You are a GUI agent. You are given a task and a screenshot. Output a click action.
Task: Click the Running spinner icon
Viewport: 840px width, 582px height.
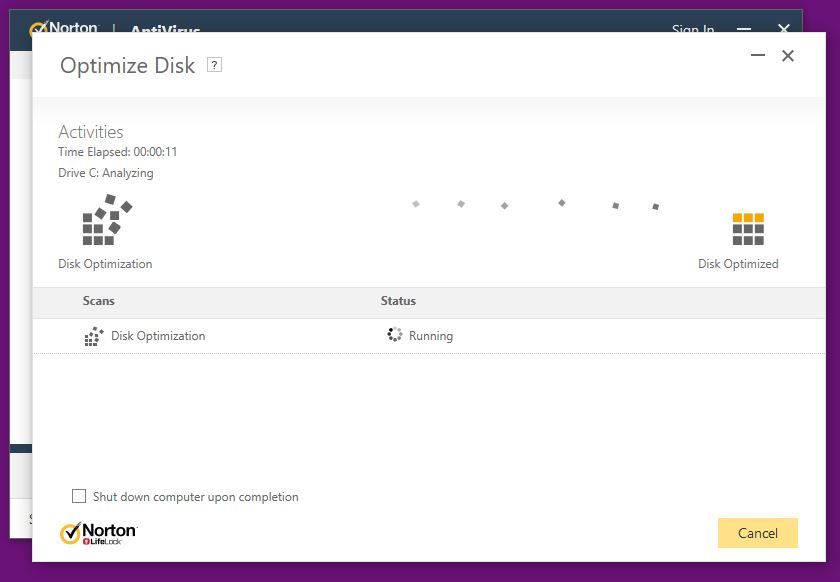395,334
